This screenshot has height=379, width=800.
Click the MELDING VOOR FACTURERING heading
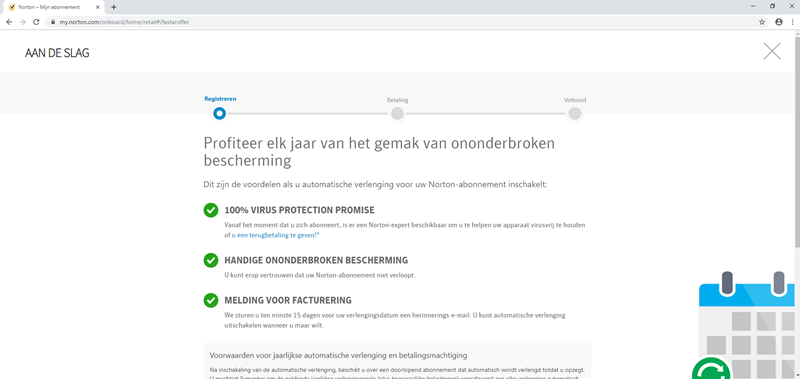click(288, 300)
